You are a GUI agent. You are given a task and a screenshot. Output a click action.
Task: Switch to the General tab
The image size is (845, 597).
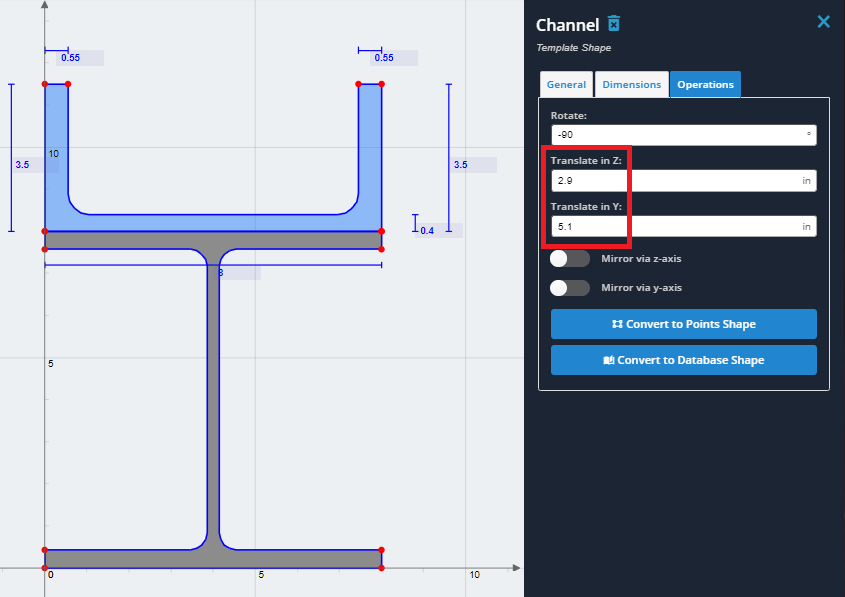click(x=566, y=85)
